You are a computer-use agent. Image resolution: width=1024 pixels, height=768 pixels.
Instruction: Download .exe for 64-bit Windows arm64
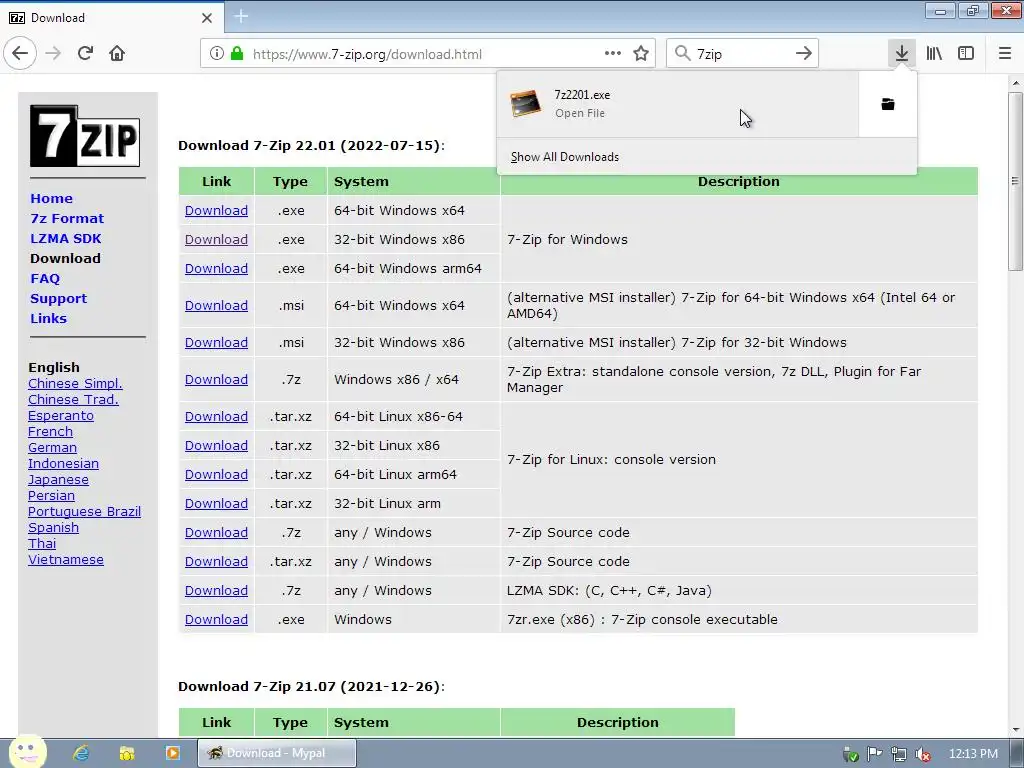tap(216, 268)
